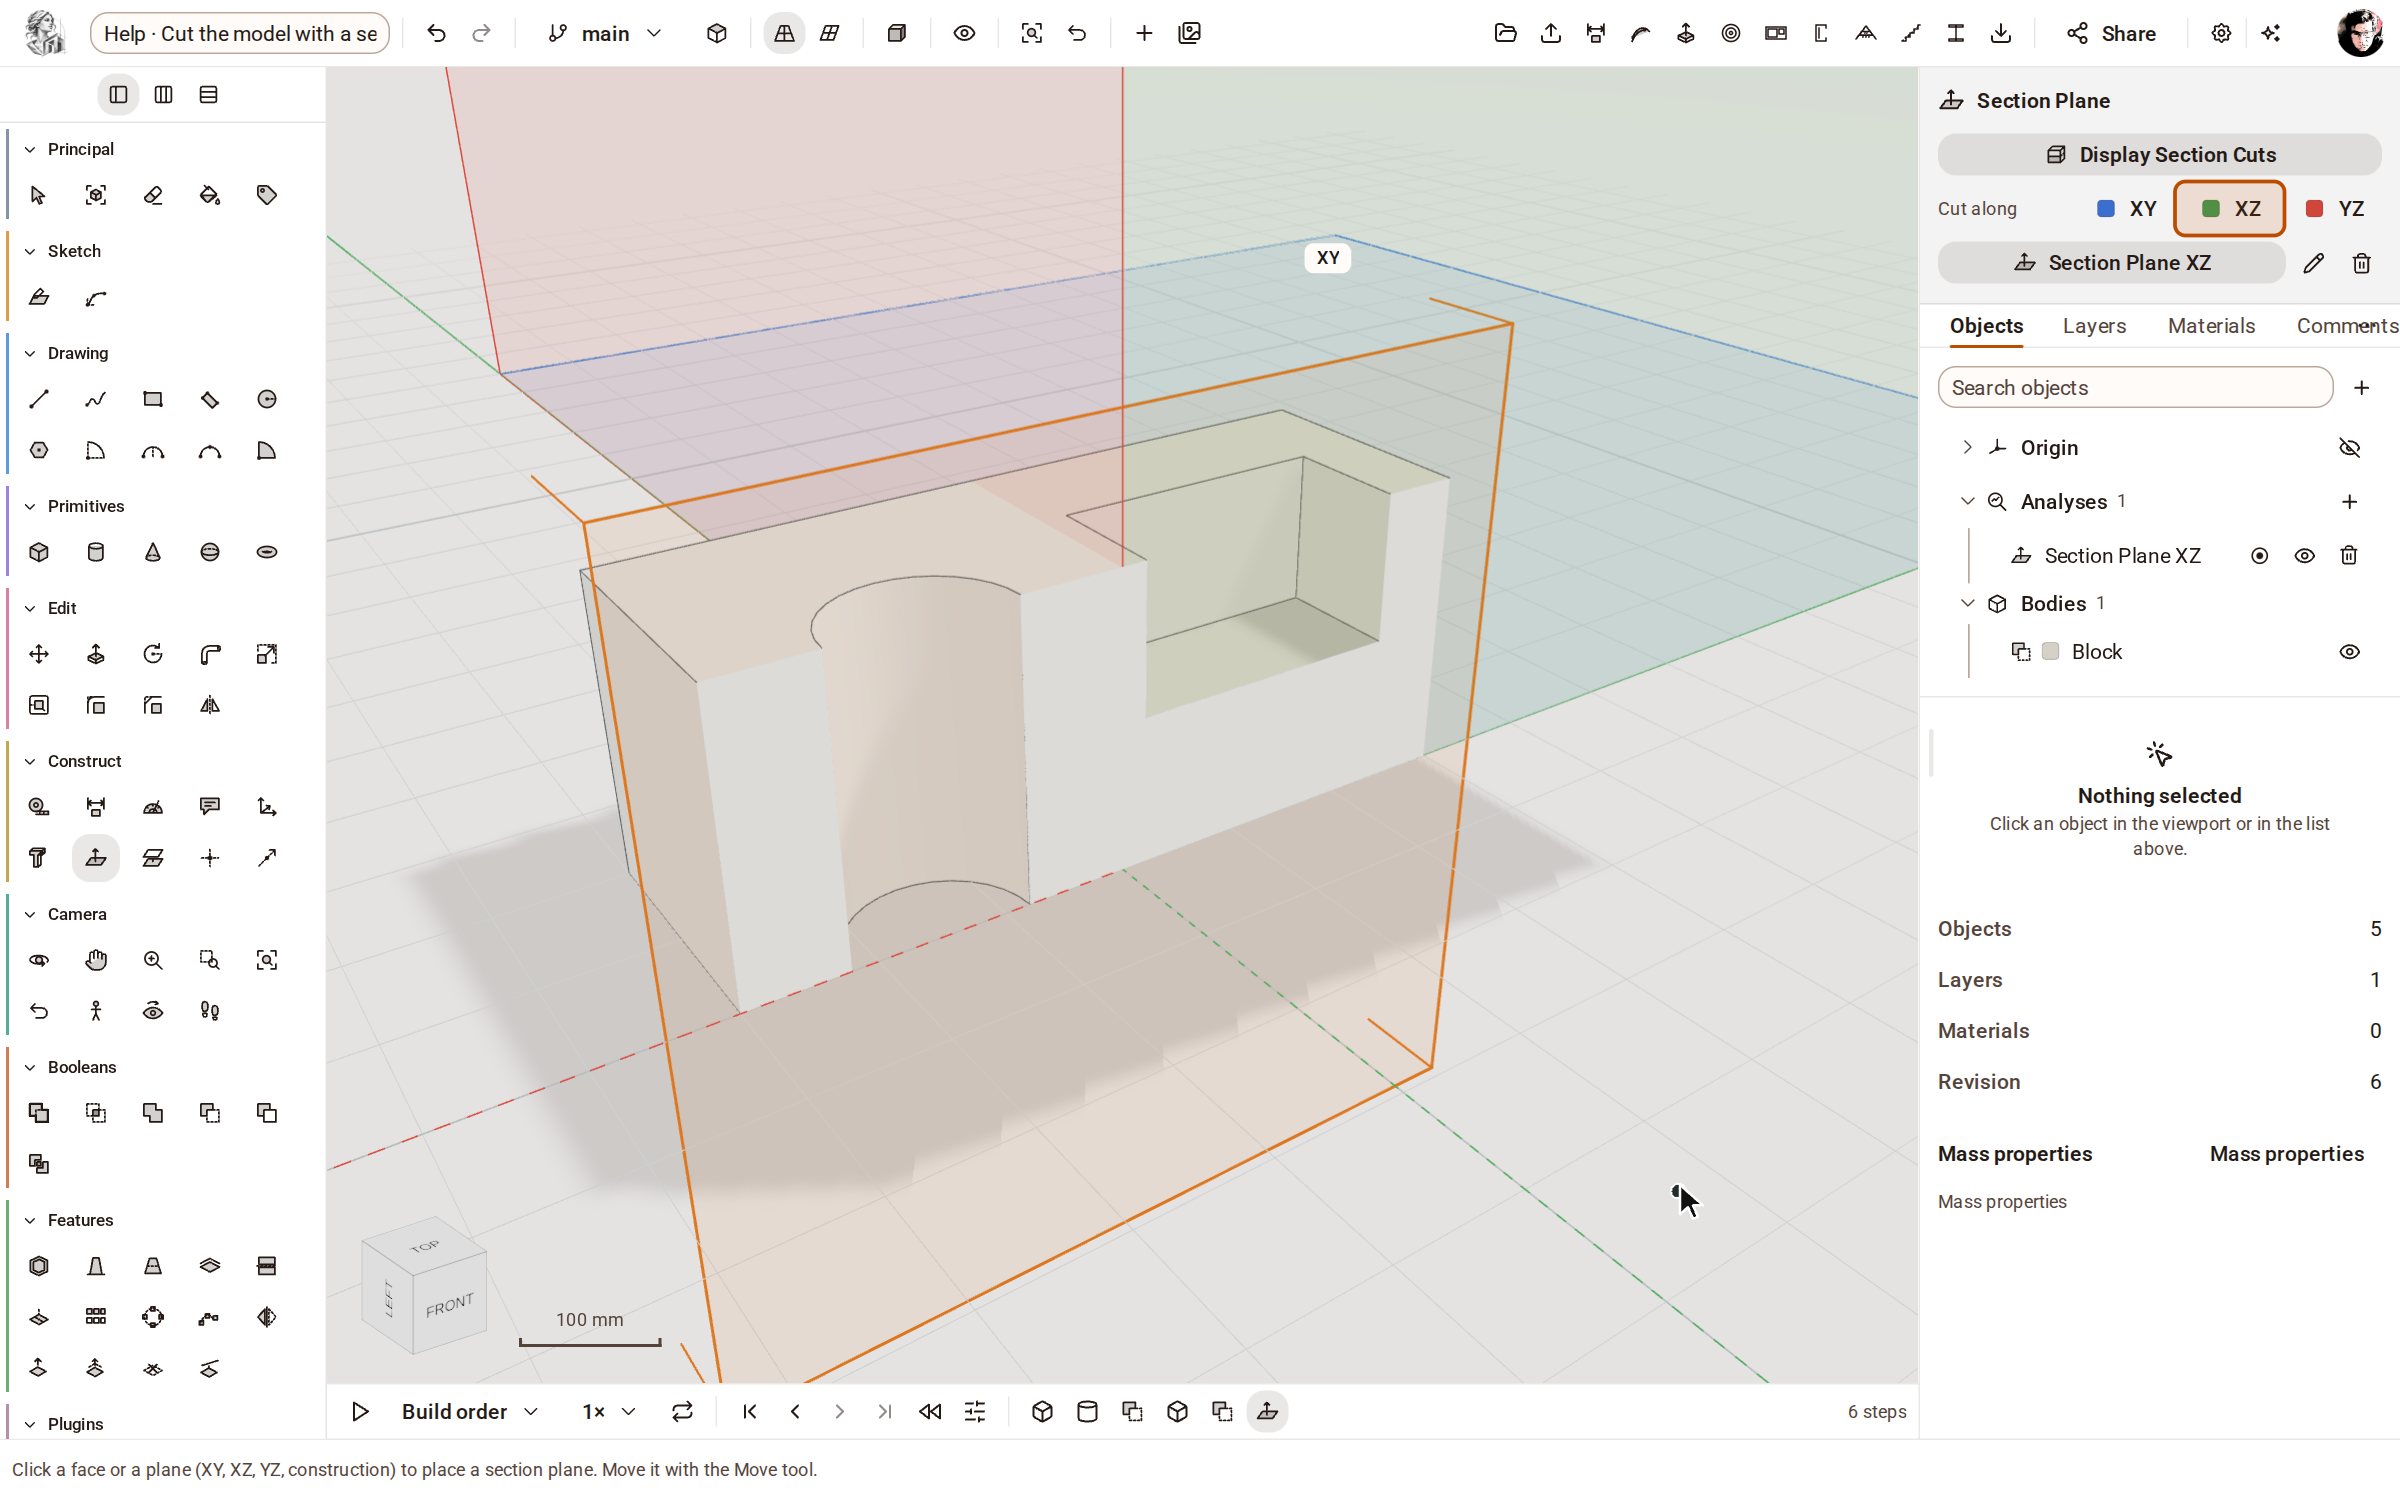2400x1500 pixels.
Task: Activate the Section Plane XZ radio indicator
Action: click(x=2259, y=556)
